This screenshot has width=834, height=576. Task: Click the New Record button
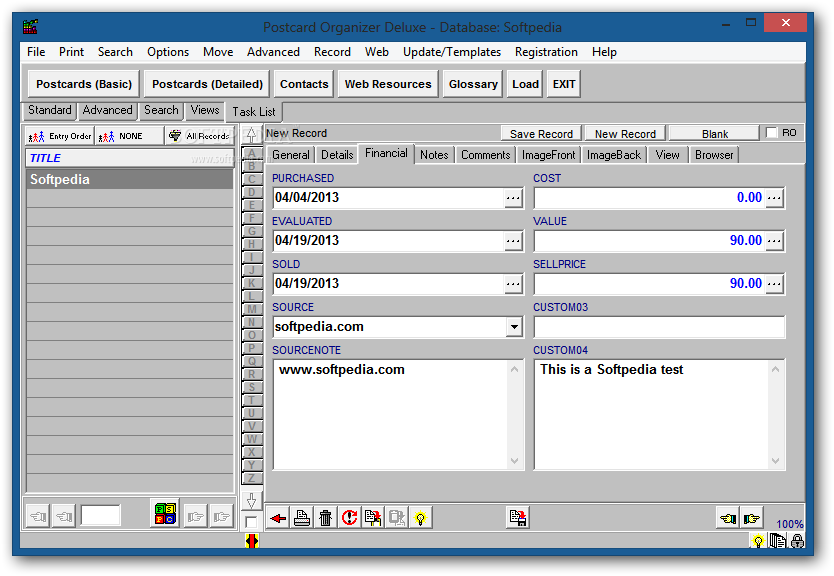coord(625,133)
